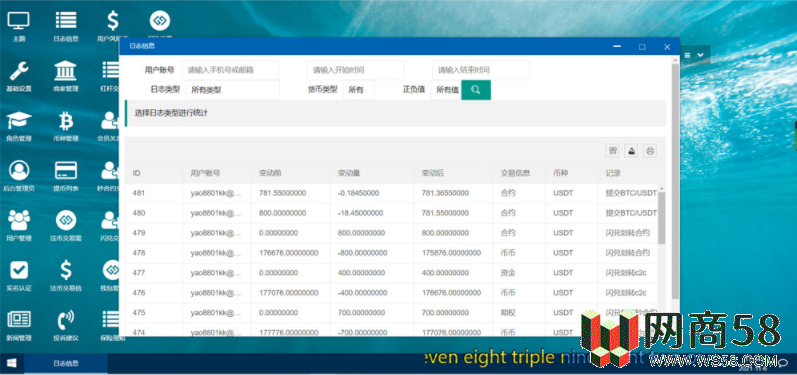Click value 175876.00000000 in row 478
Screen dimensions: 797x375
coord(451,253)
